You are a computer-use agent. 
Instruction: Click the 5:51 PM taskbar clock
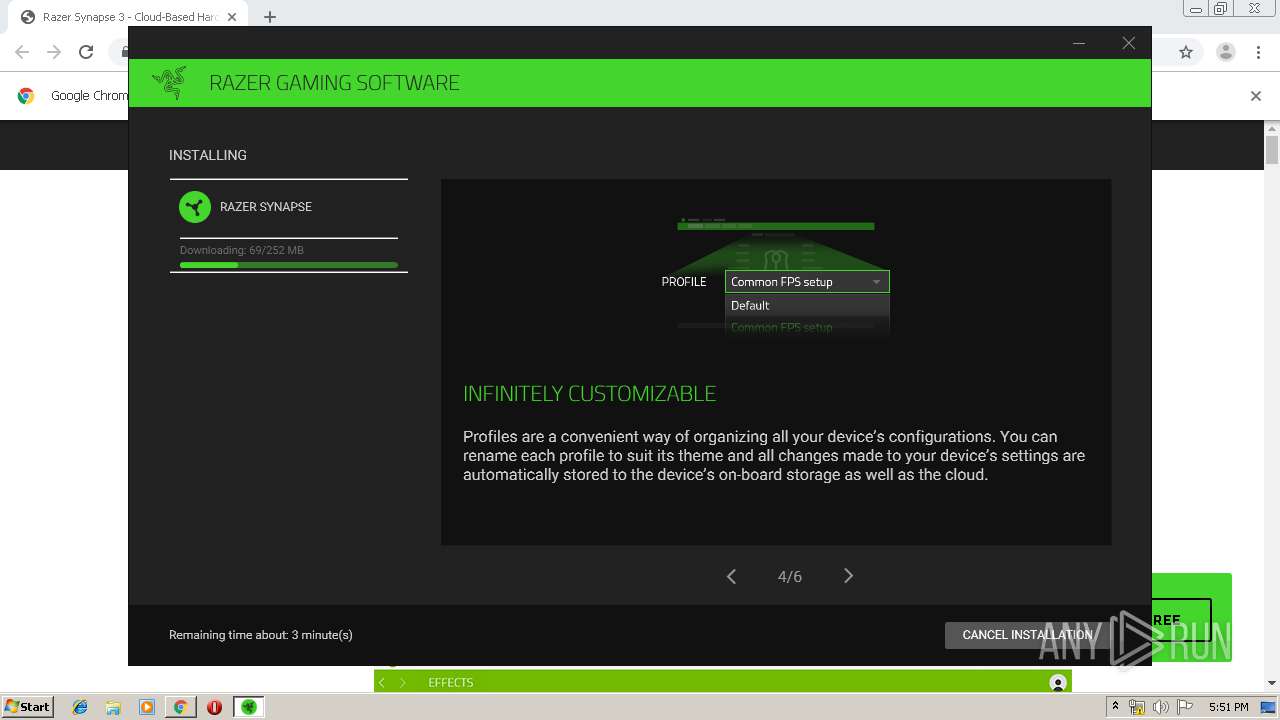(1228, 707)
